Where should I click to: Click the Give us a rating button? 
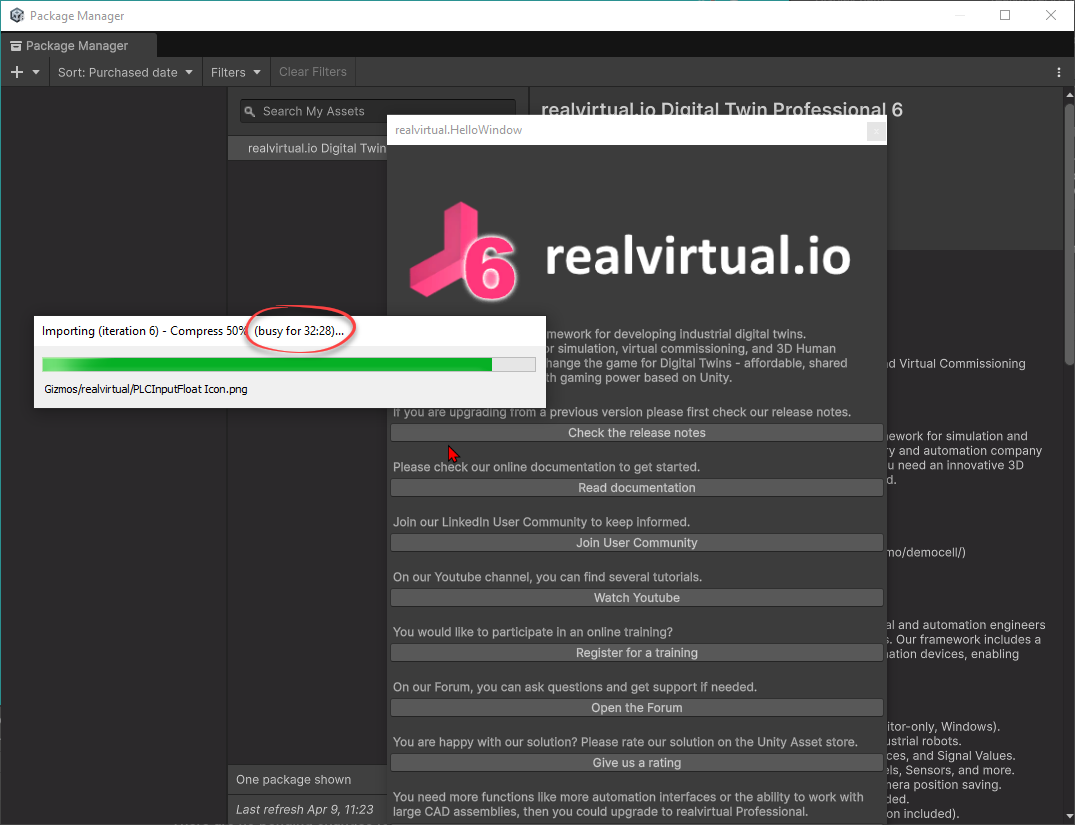pyautogui.click(x=637, y=763)
